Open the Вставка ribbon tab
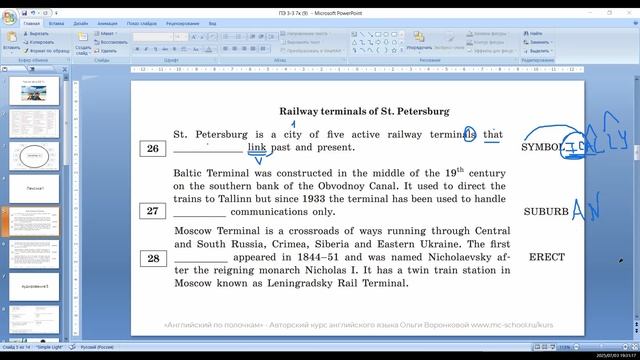This screenshot has width=640, height=360. (x=56, y=24)
